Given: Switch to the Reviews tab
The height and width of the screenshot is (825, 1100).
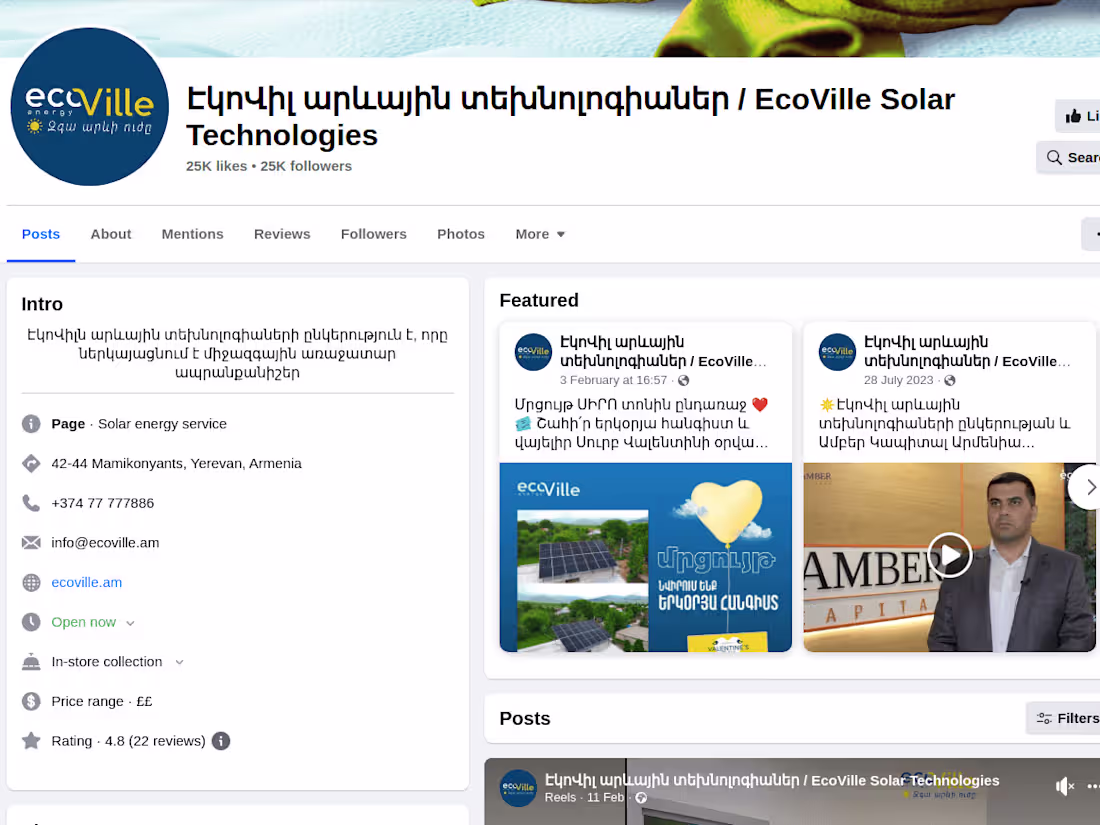Looking at the screenshot, I should click(282, 234).
